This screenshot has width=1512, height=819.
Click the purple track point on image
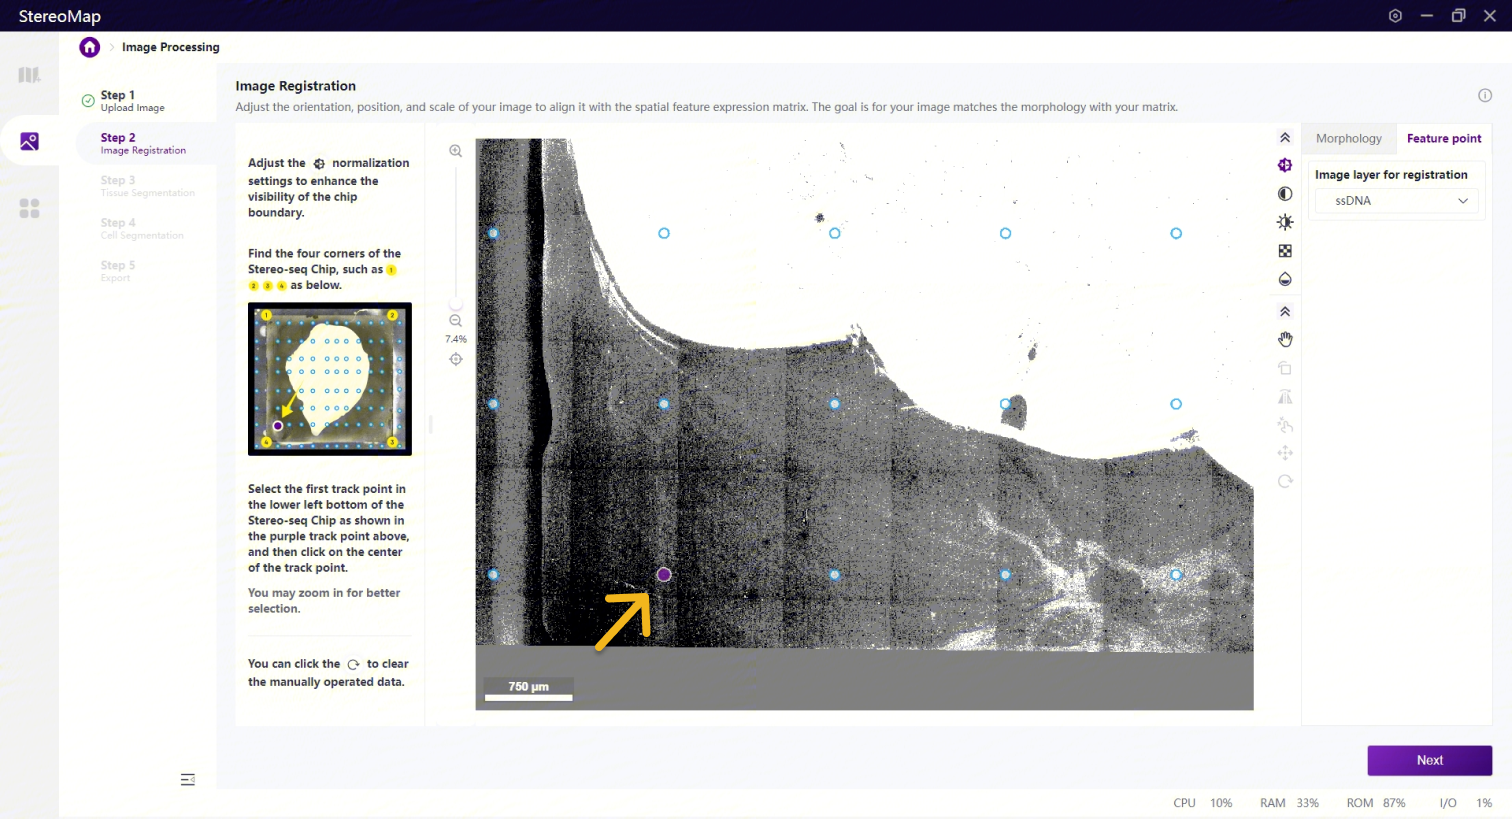664,575
